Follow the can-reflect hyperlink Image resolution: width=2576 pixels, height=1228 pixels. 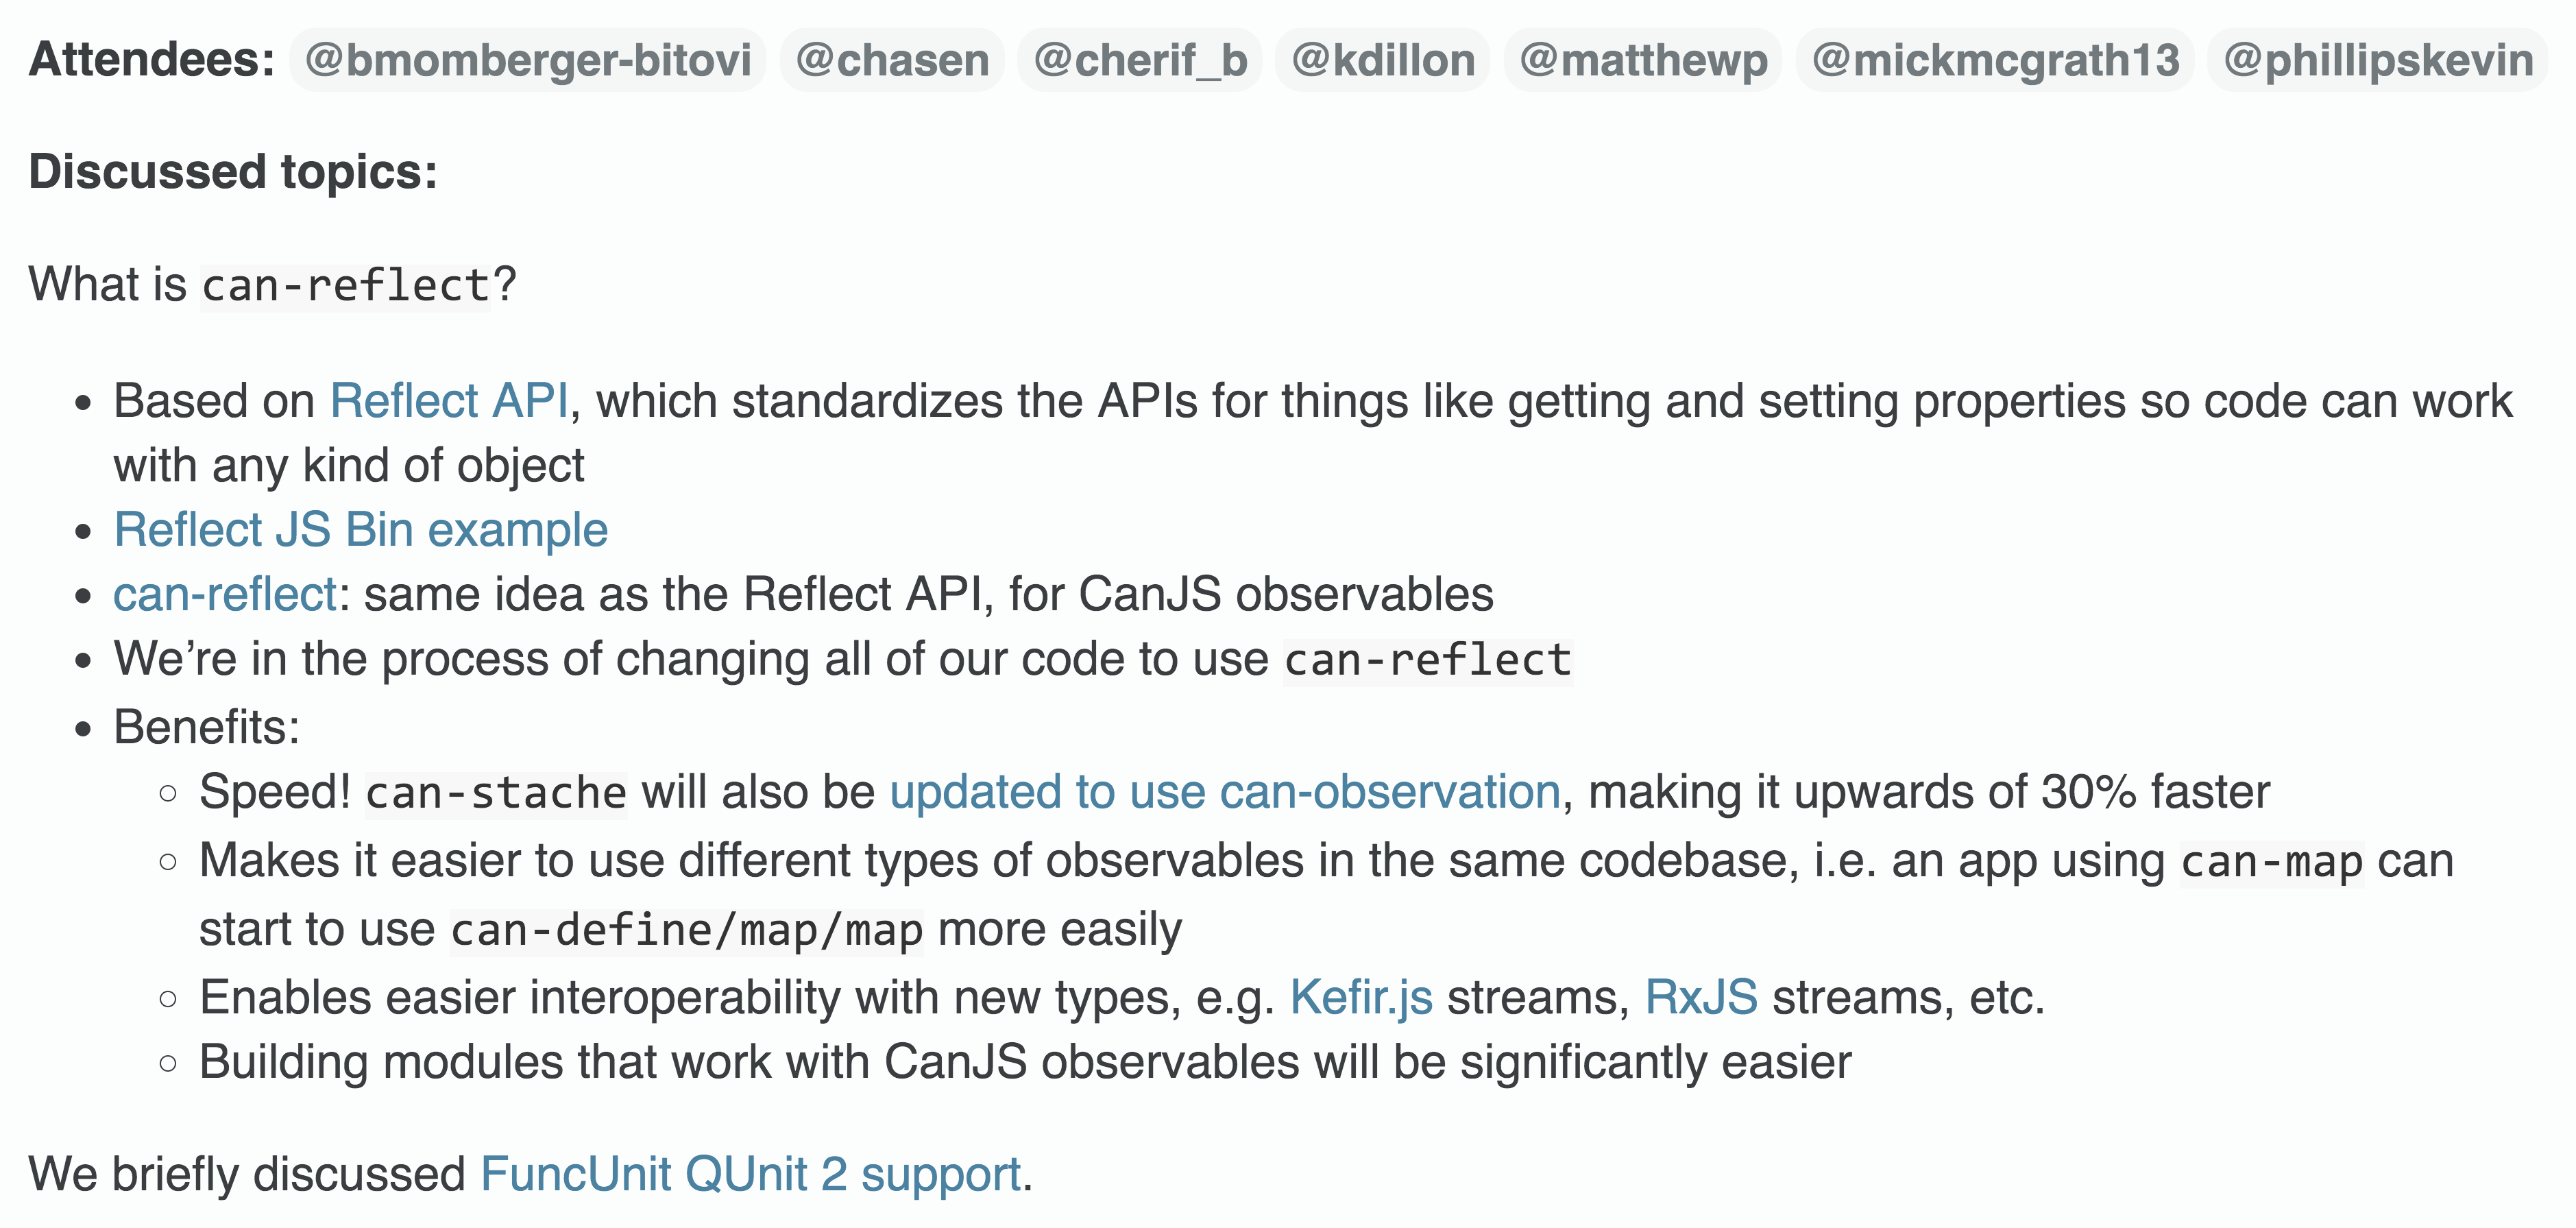point(225,594)
